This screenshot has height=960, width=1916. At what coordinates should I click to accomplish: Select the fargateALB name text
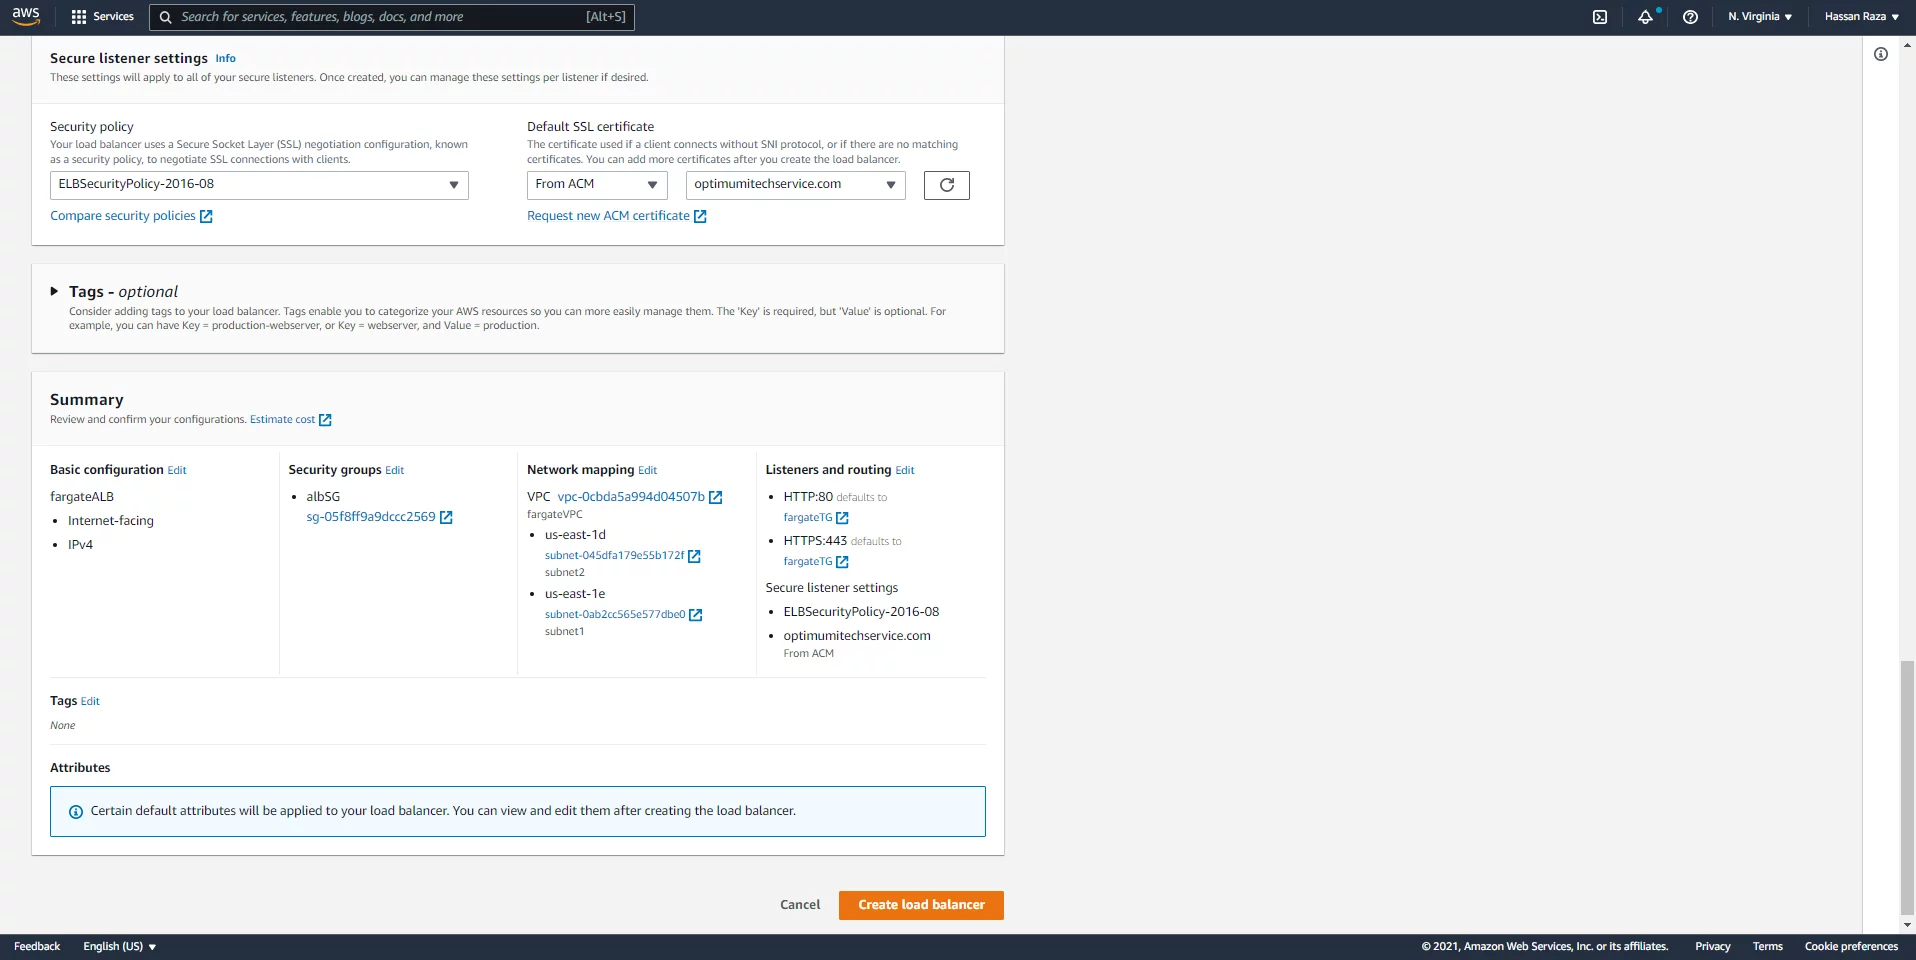pos(82,497)
